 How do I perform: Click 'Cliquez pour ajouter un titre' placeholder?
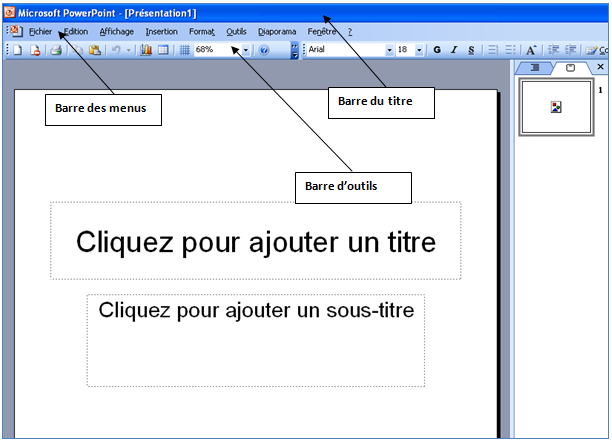click(x=256, y=241)
